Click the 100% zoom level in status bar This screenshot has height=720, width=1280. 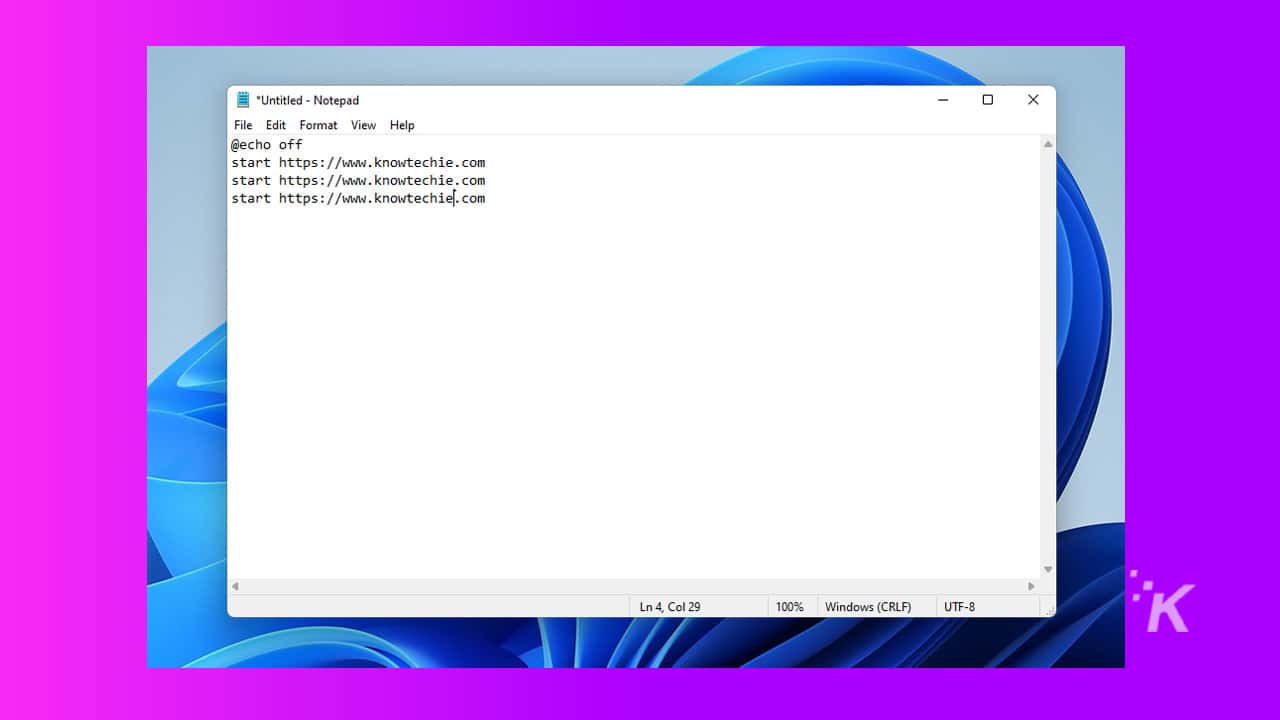click(789, 607)
